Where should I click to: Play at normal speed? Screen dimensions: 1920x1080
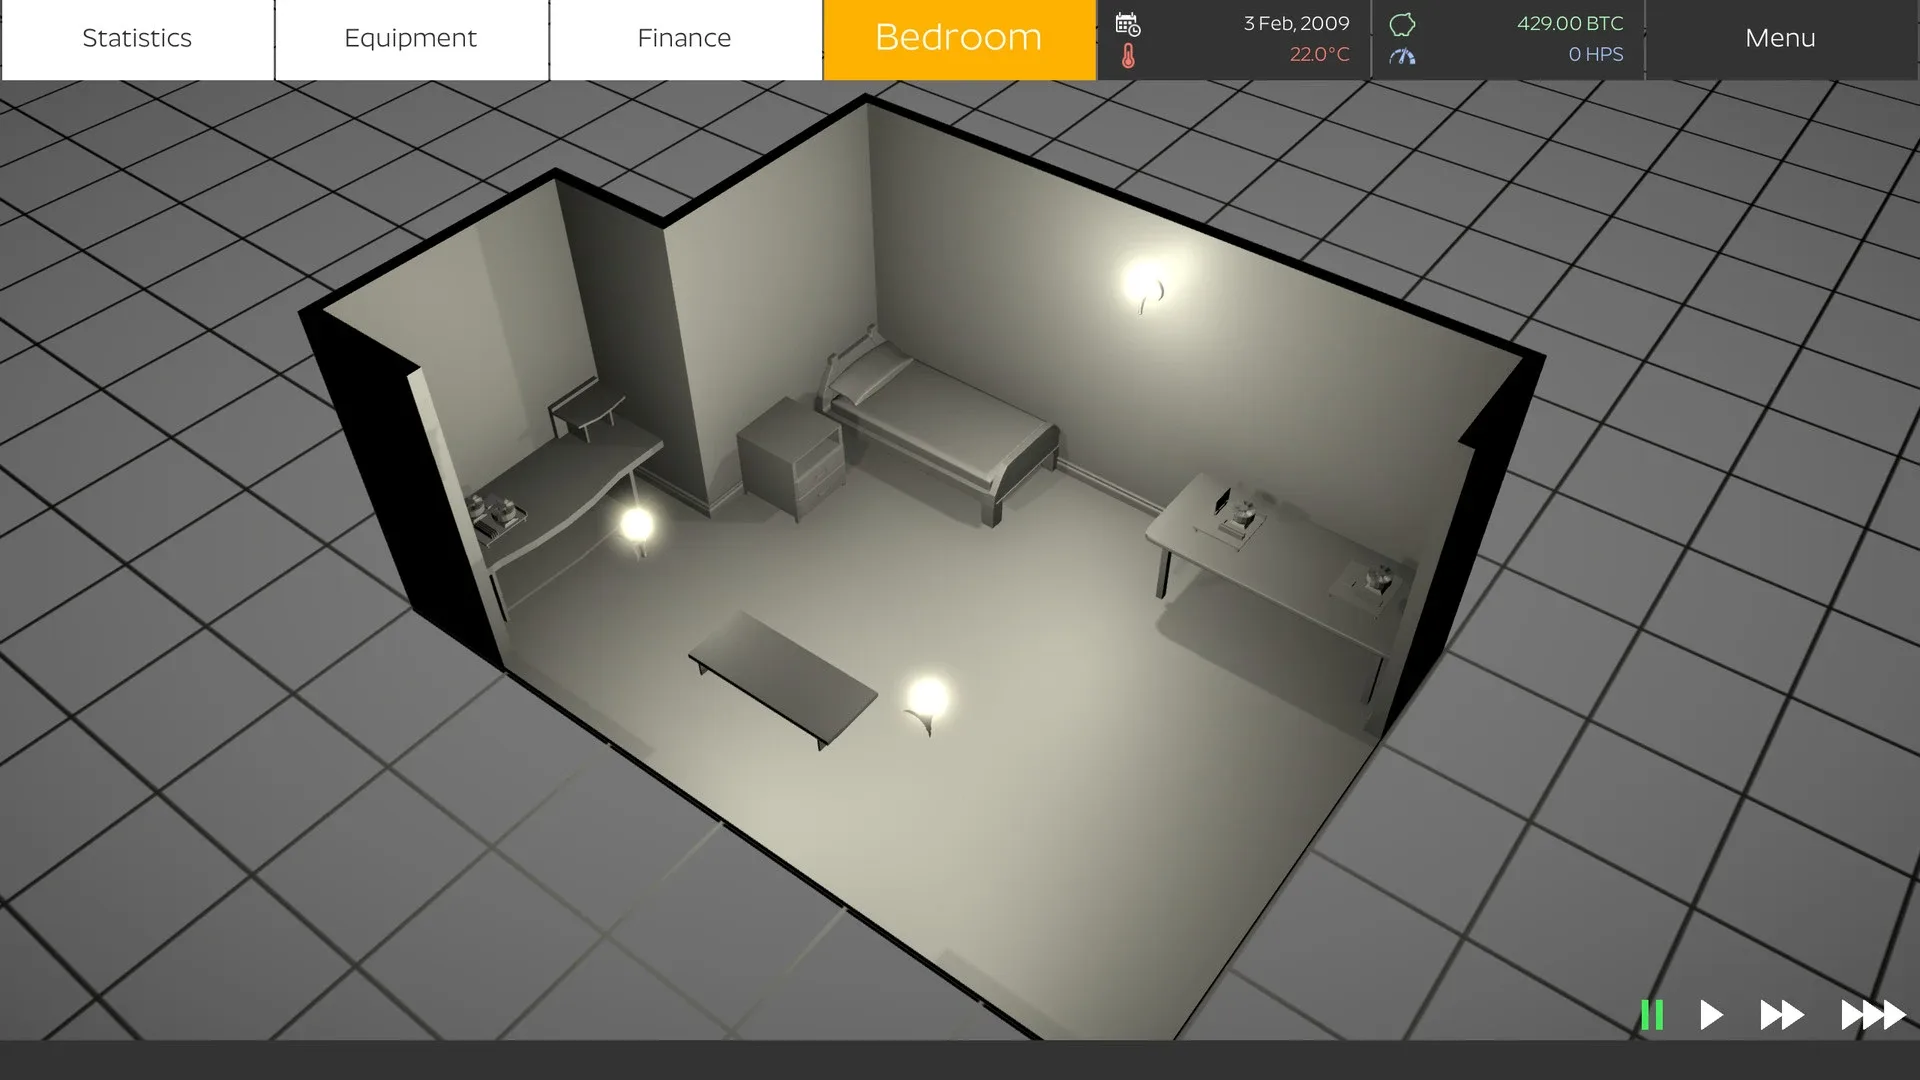coord(1711,1015)
